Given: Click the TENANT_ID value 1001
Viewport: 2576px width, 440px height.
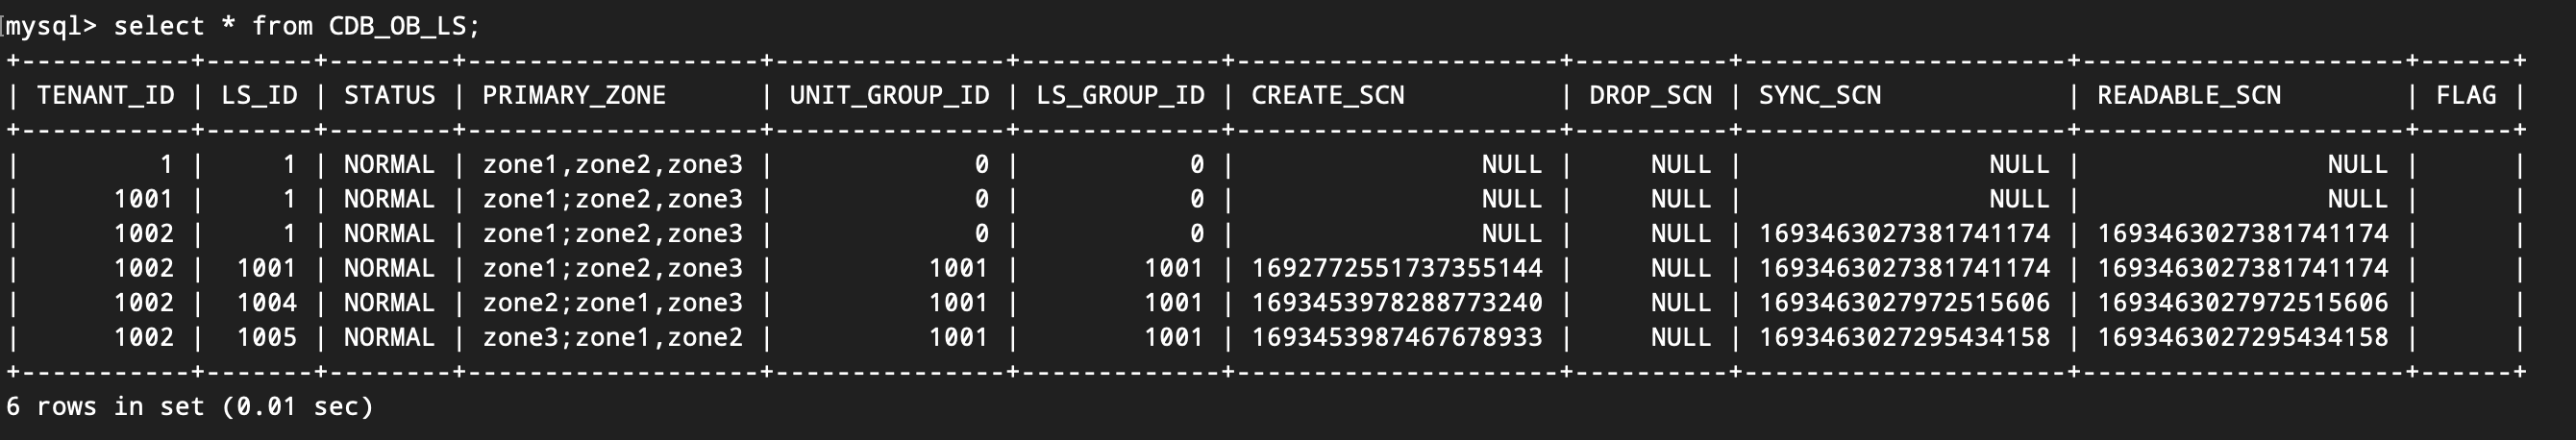Looking at the screenshot, I should pyautogui.click(x=144, y=200).
